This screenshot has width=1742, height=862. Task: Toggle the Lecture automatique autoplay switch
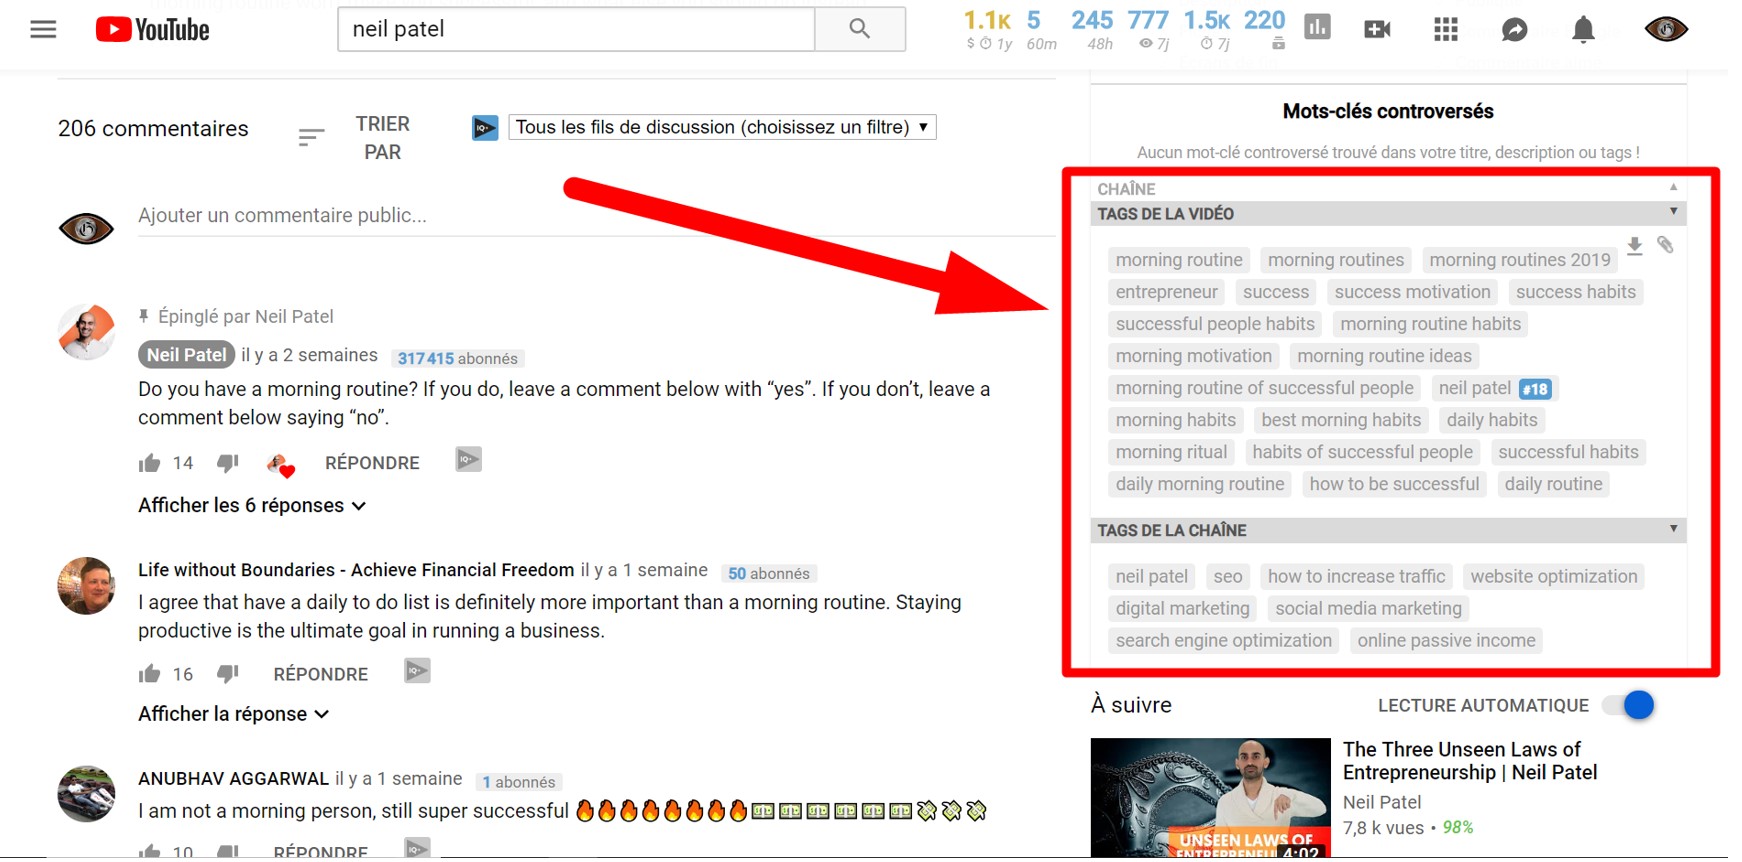tap(1629, 705)
